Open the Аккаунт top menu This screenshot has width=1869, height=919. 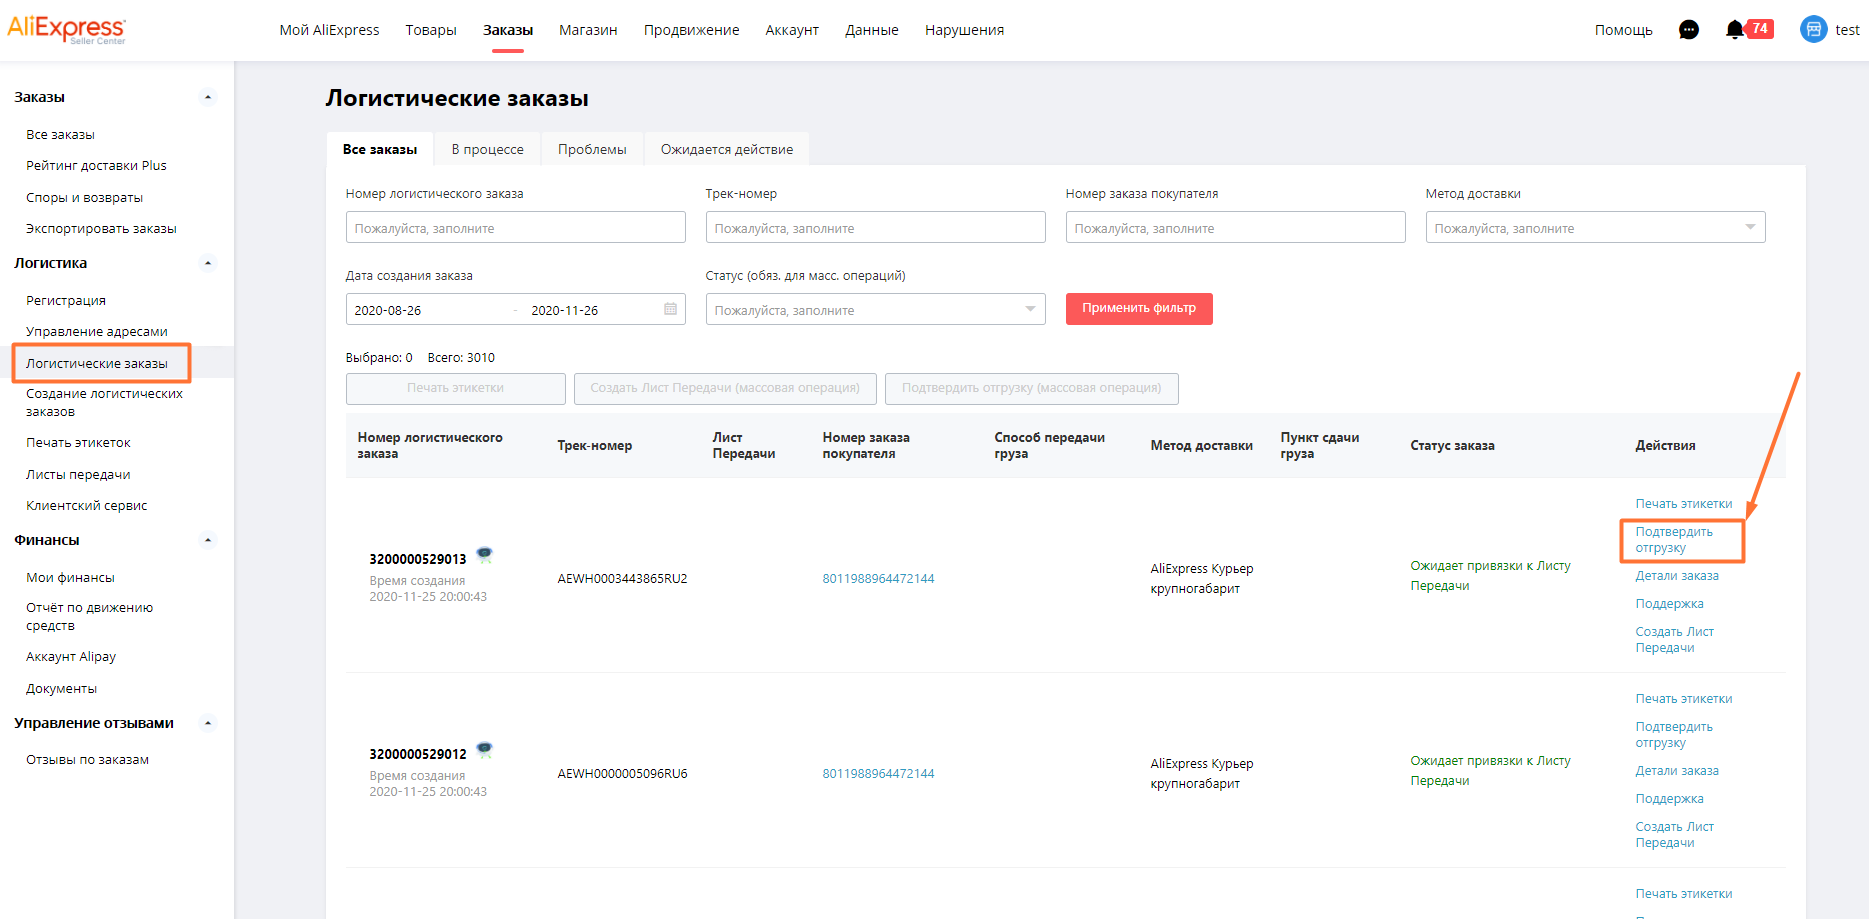point(792,30)
